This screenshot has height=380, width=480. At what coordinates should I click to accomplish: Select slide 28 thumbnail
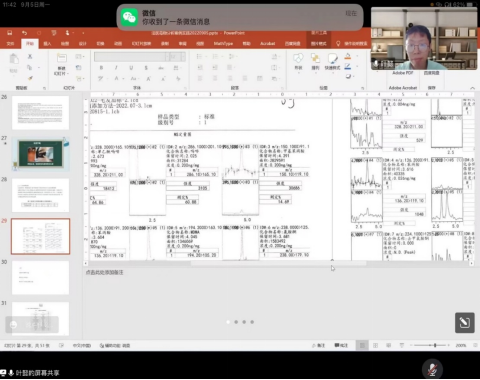click(40, 195)
